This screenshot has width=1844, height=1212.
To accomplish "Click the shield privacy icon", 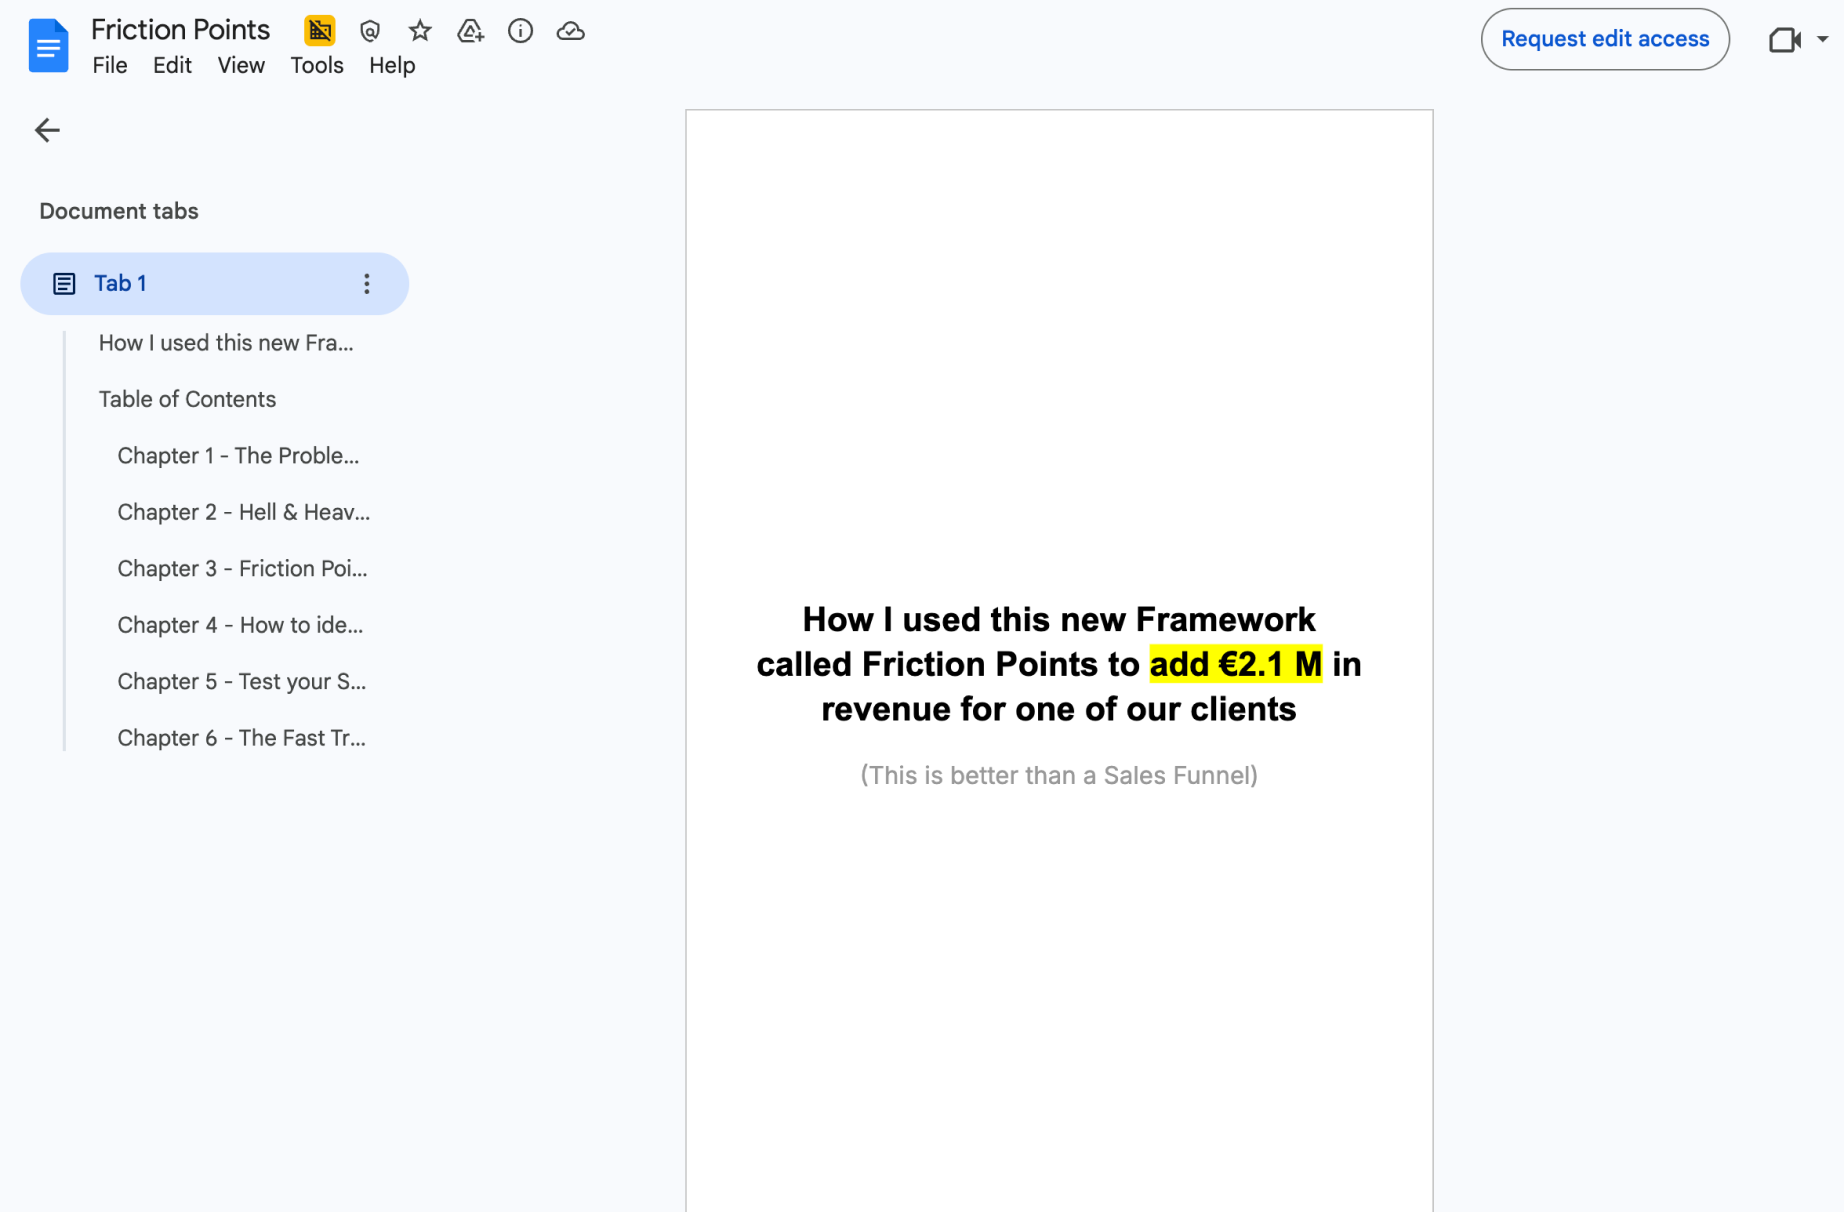I will tap(370, 31).
